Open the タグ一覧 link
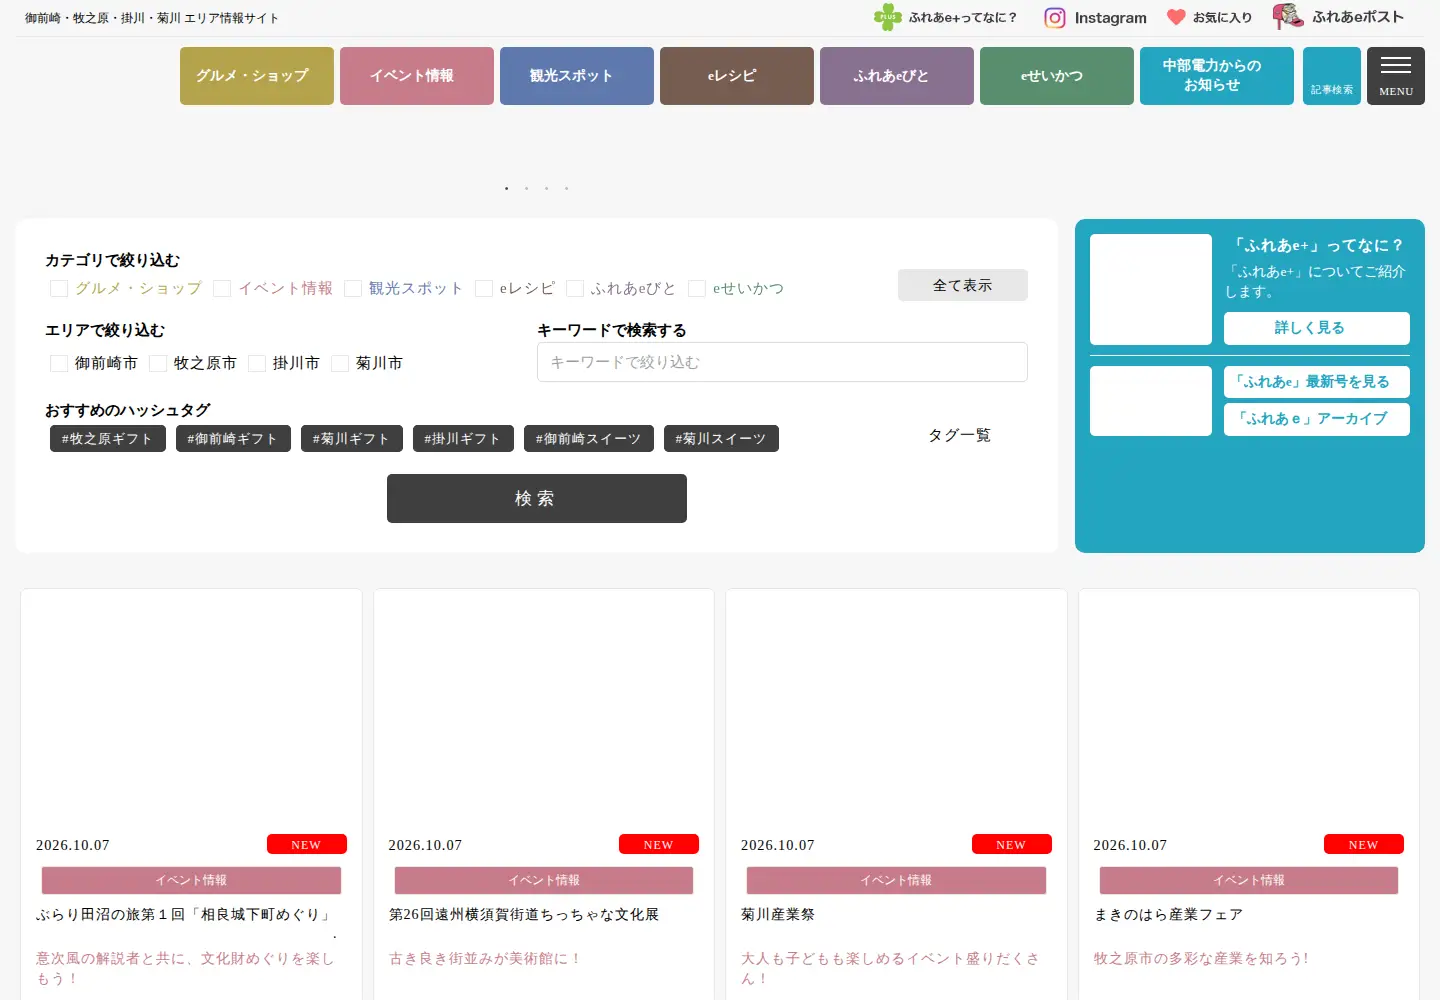 pos(959,435)
